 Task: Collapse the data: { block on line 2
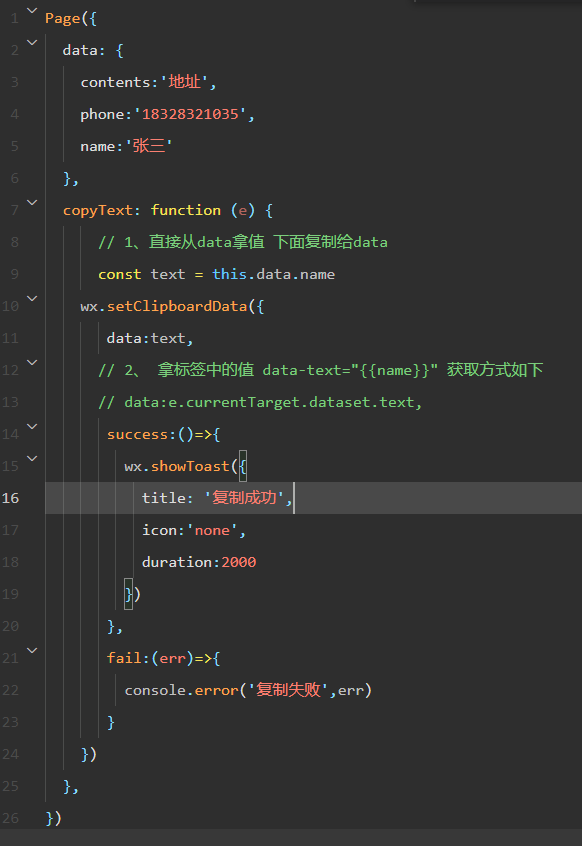[32, 42]
